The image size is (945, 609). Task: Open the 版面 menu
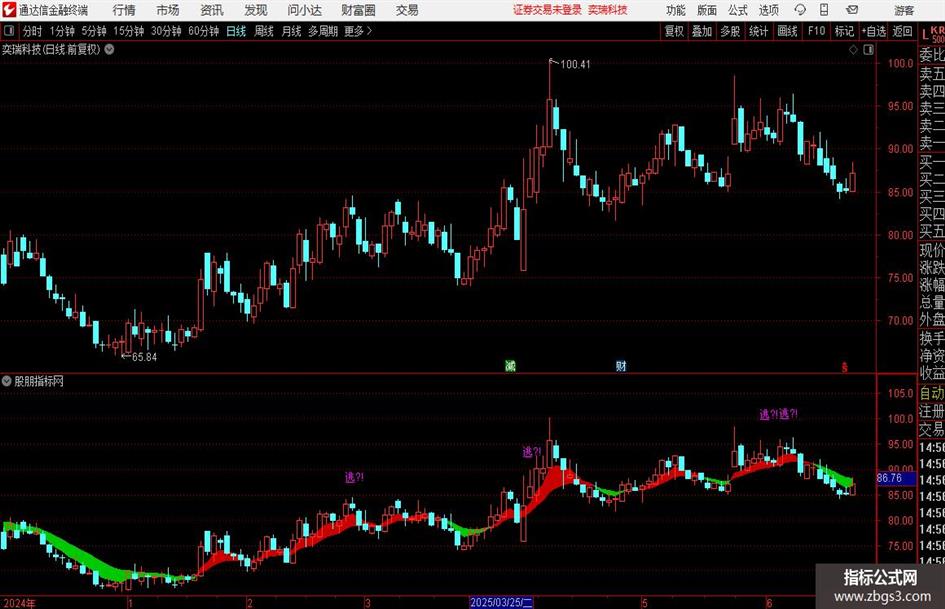[706, 10]
